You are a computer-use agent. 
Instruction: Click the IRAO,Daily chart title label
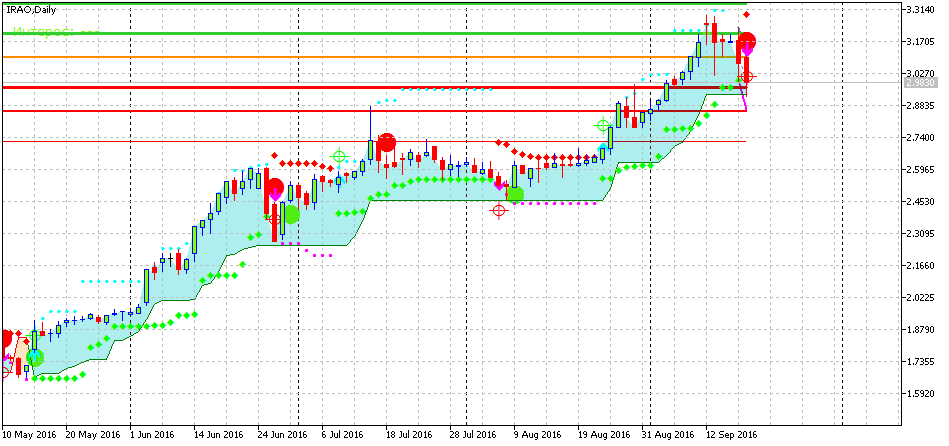coord(30,9)
